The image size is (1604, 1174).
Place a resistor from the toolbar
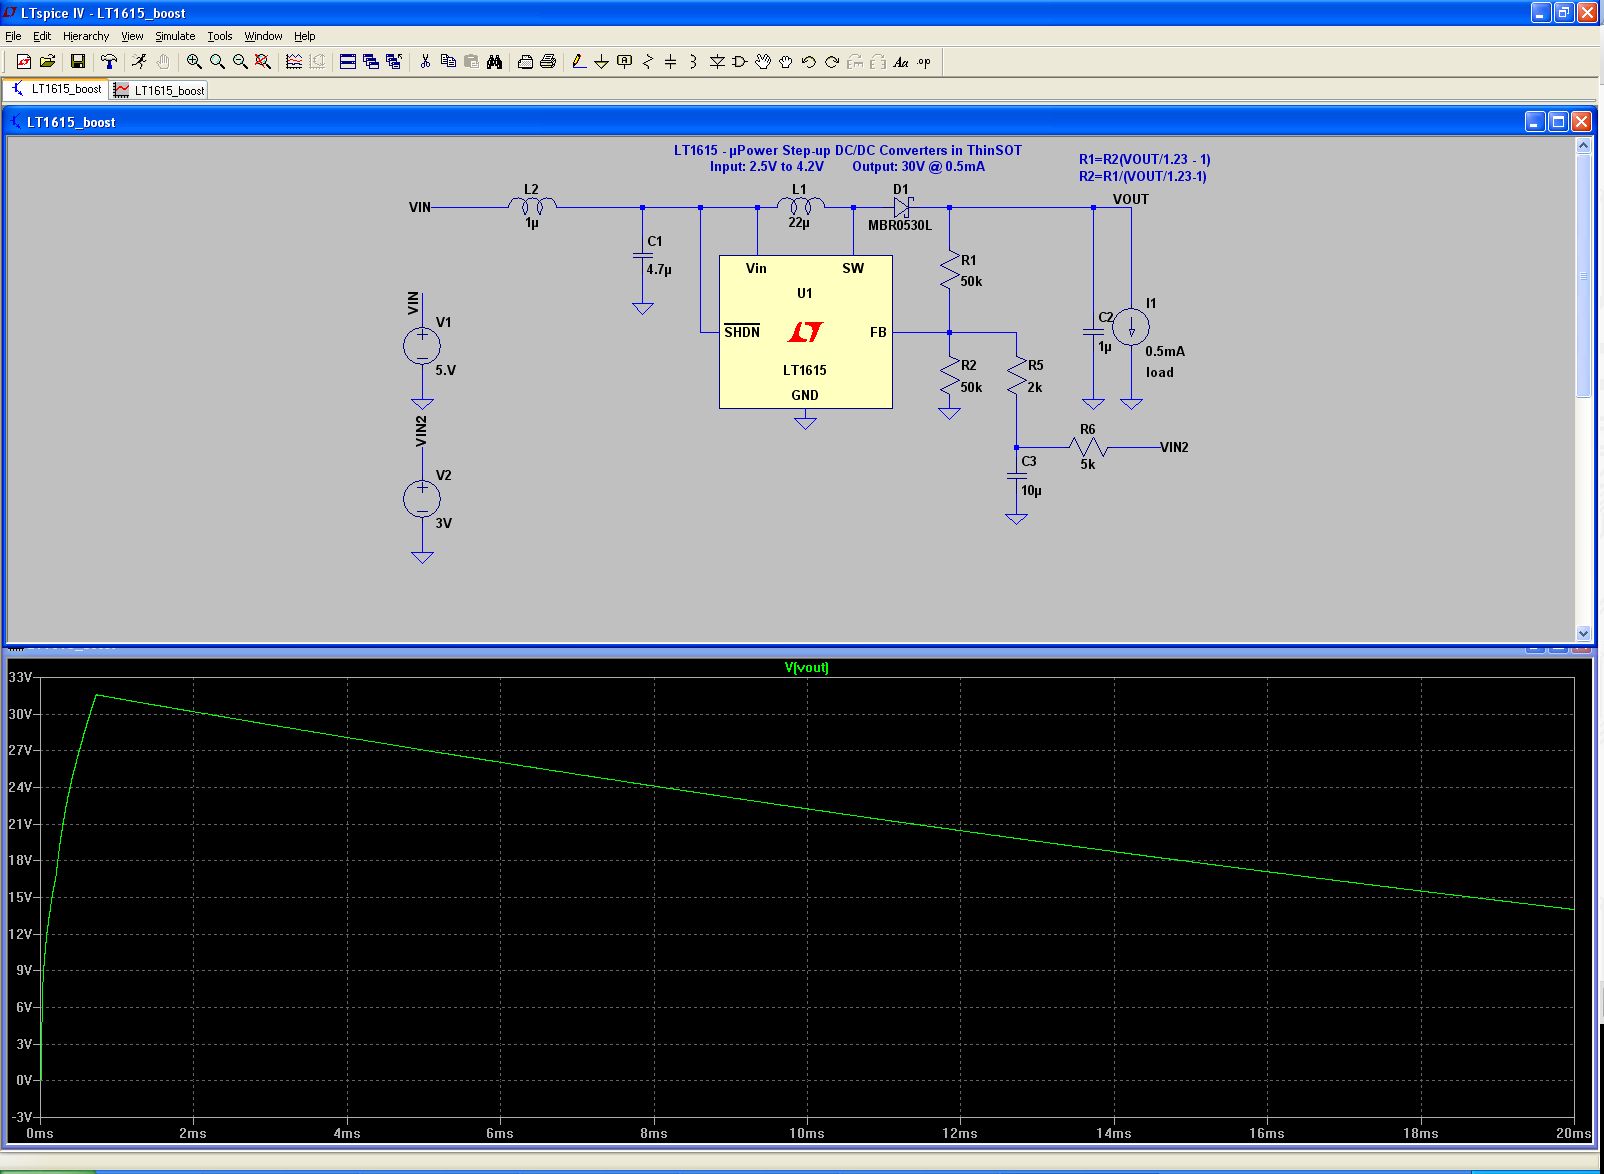click(648, 62)
